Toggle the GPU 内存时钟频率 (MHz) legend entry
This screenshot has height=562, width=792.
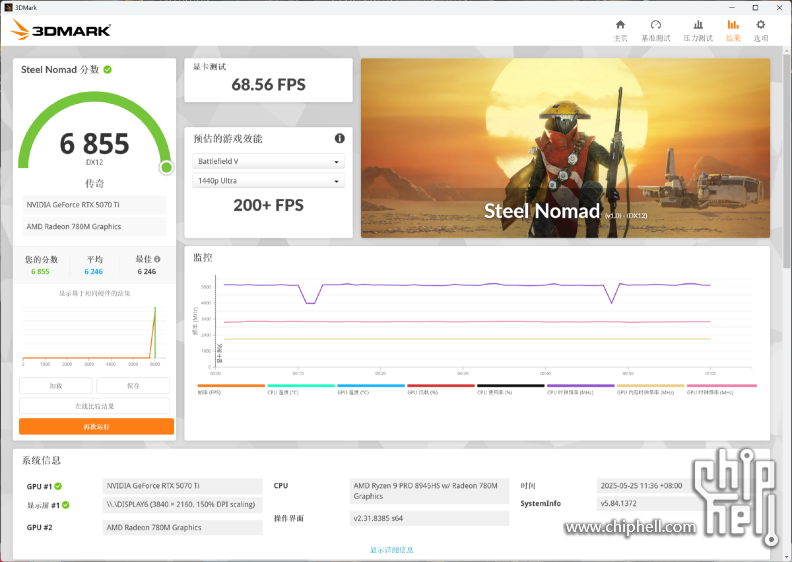[x=651, y=389]
